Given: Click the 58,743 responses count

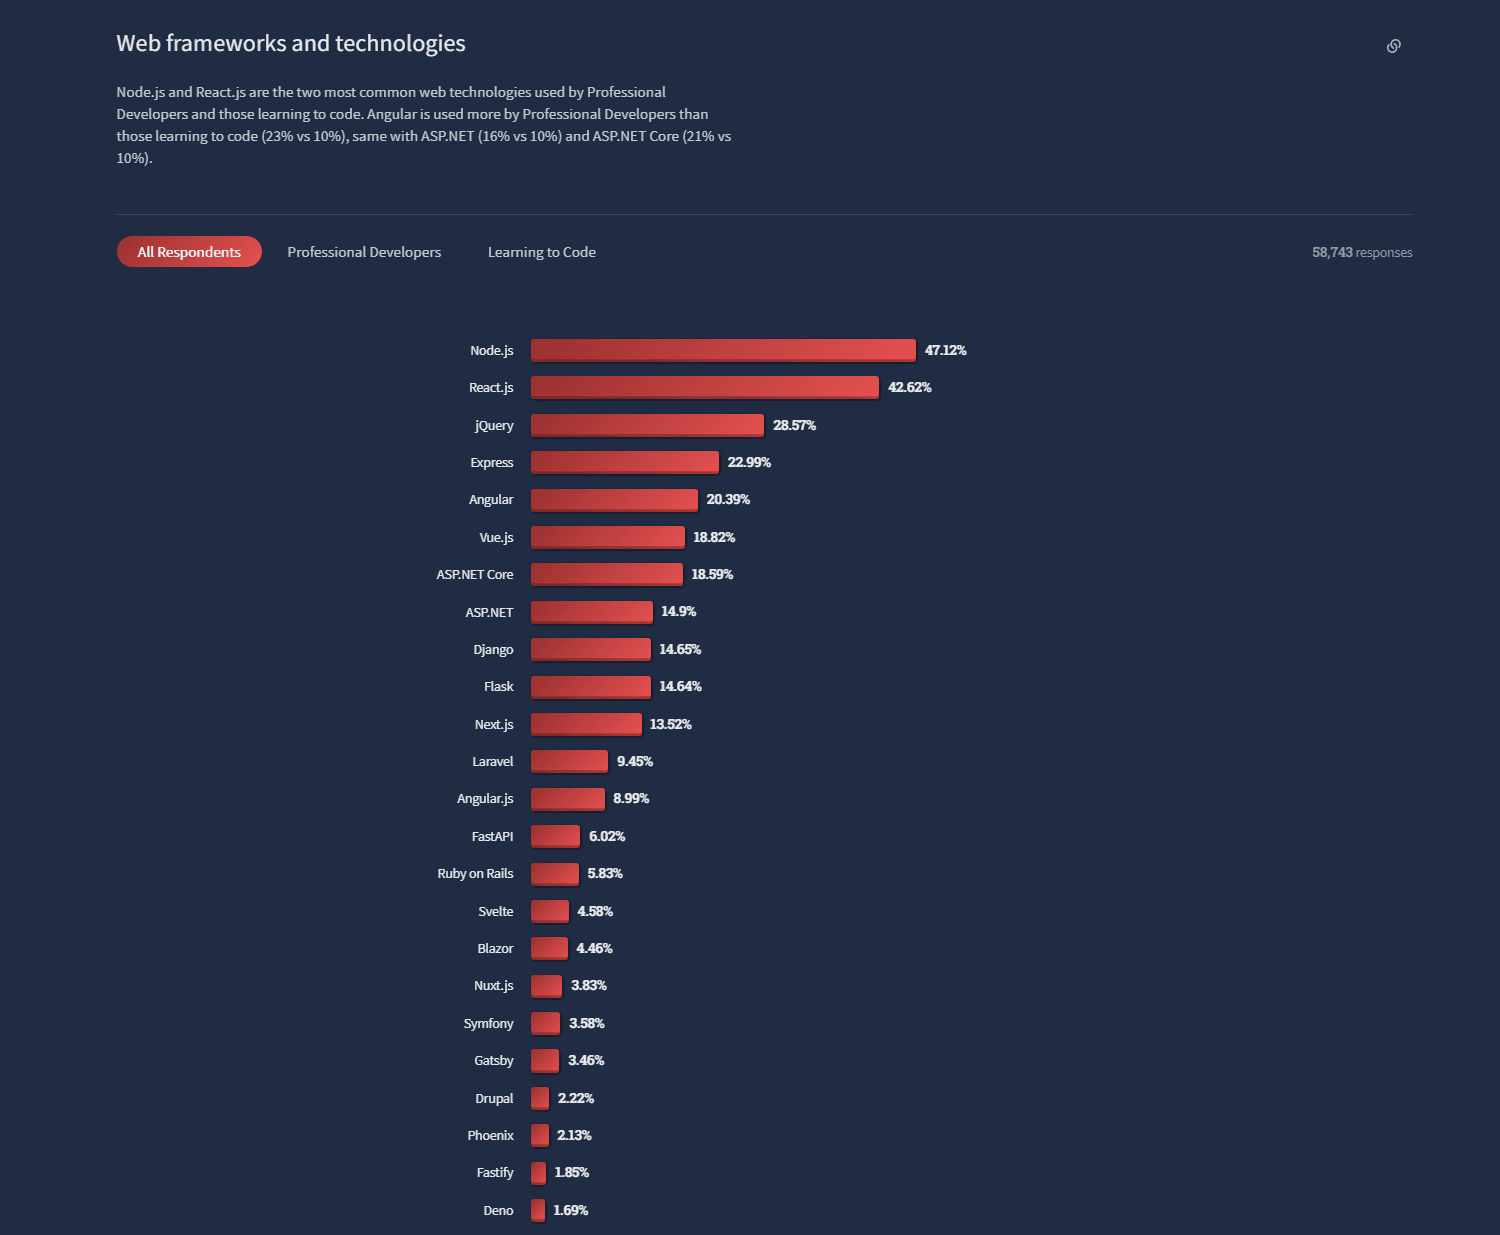Looking at the screenshot, I should (1361, 252).
